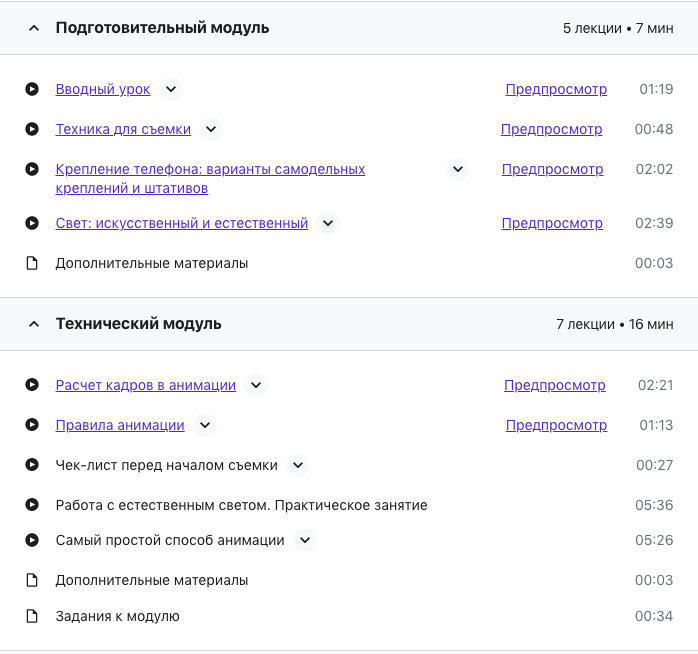The image size is (698, 654).
Task: Click play icon beside Правила анимации
Action: (x=32, y=425)
